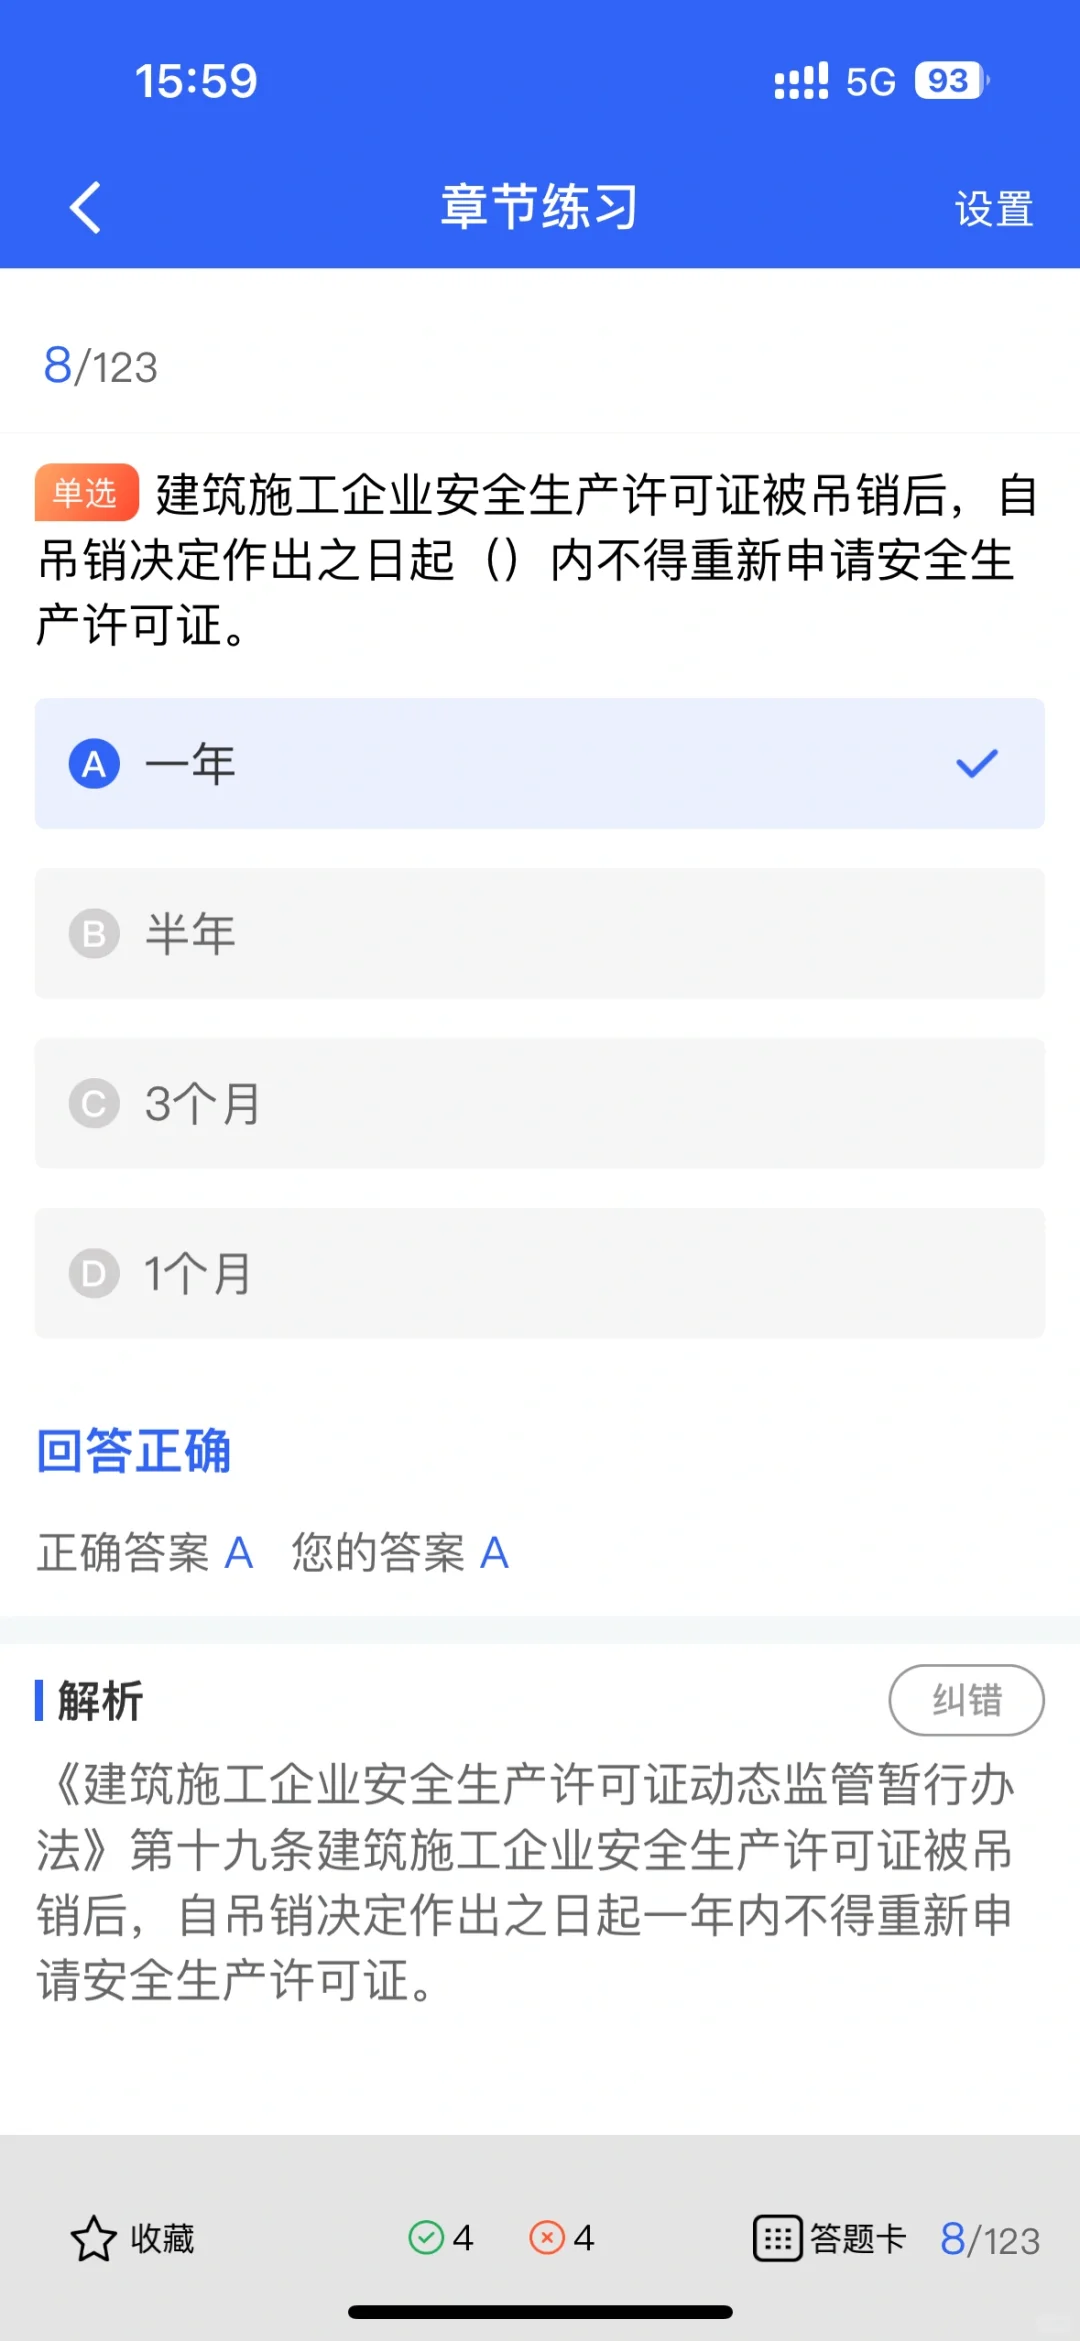Select option C 3个月
Image resolution: width=1080 pixels, height=2341 pixels.
pos(540,1103)
